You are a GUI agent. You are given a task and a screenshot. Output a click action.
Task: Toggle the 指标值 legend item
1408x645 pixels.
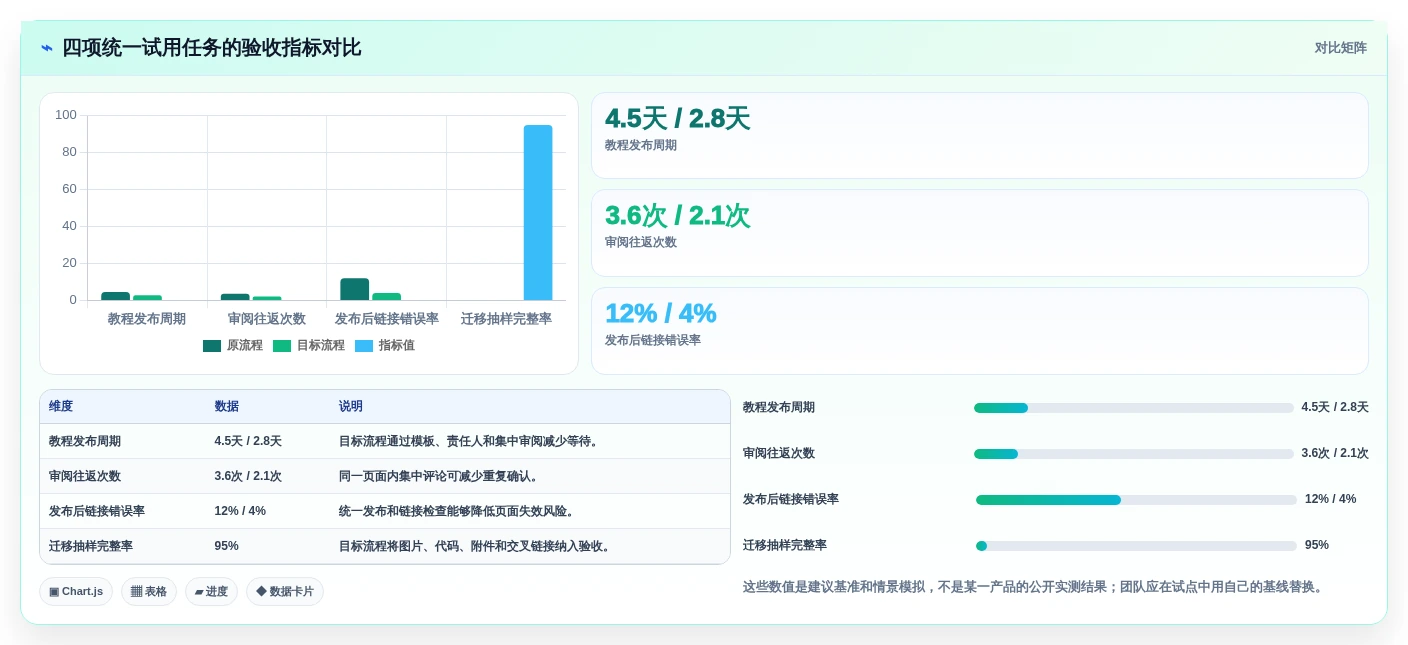click(x=385, y=345)
